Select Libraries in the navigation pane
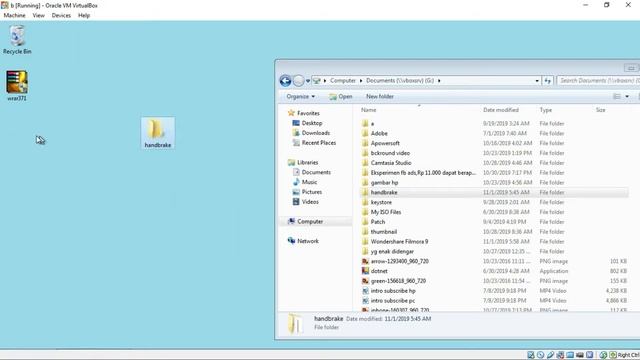 coord(303,162)
